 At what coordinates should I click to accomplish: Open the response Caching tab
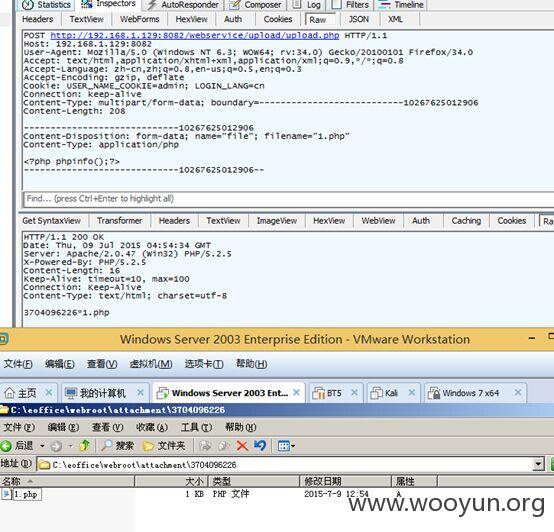click(x=466, y=221)
